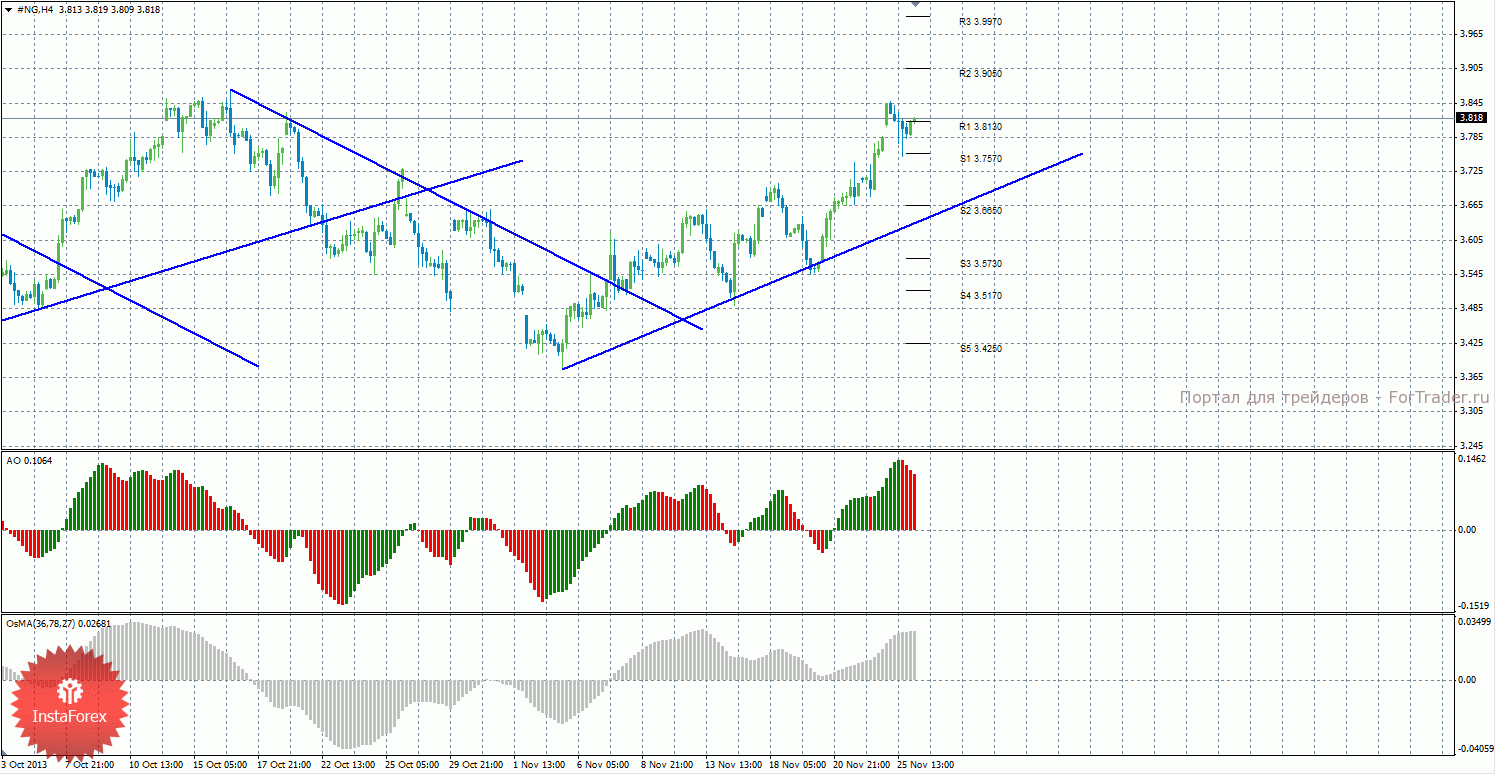Click the 3.545 price axis value
The width and height of the screenshot is (1496, 774).
pyautogui.click(x=1471, y=274)
